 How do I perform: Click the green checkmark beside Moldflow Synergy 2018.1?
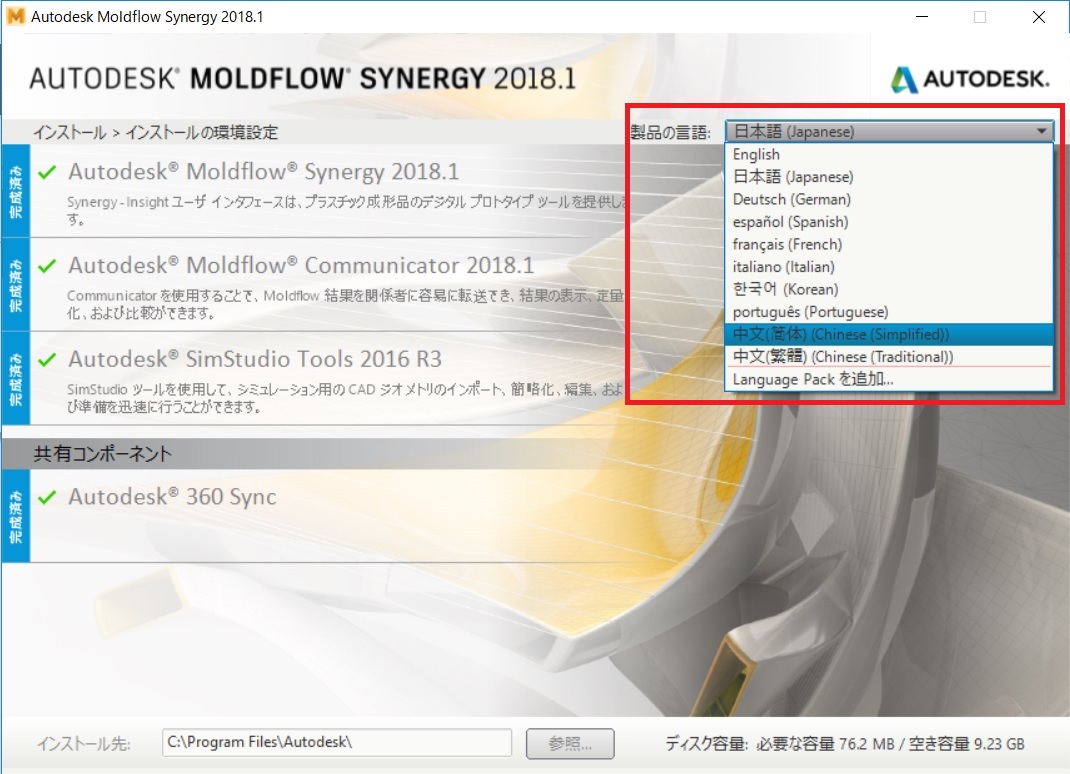(x=47, y=172)
